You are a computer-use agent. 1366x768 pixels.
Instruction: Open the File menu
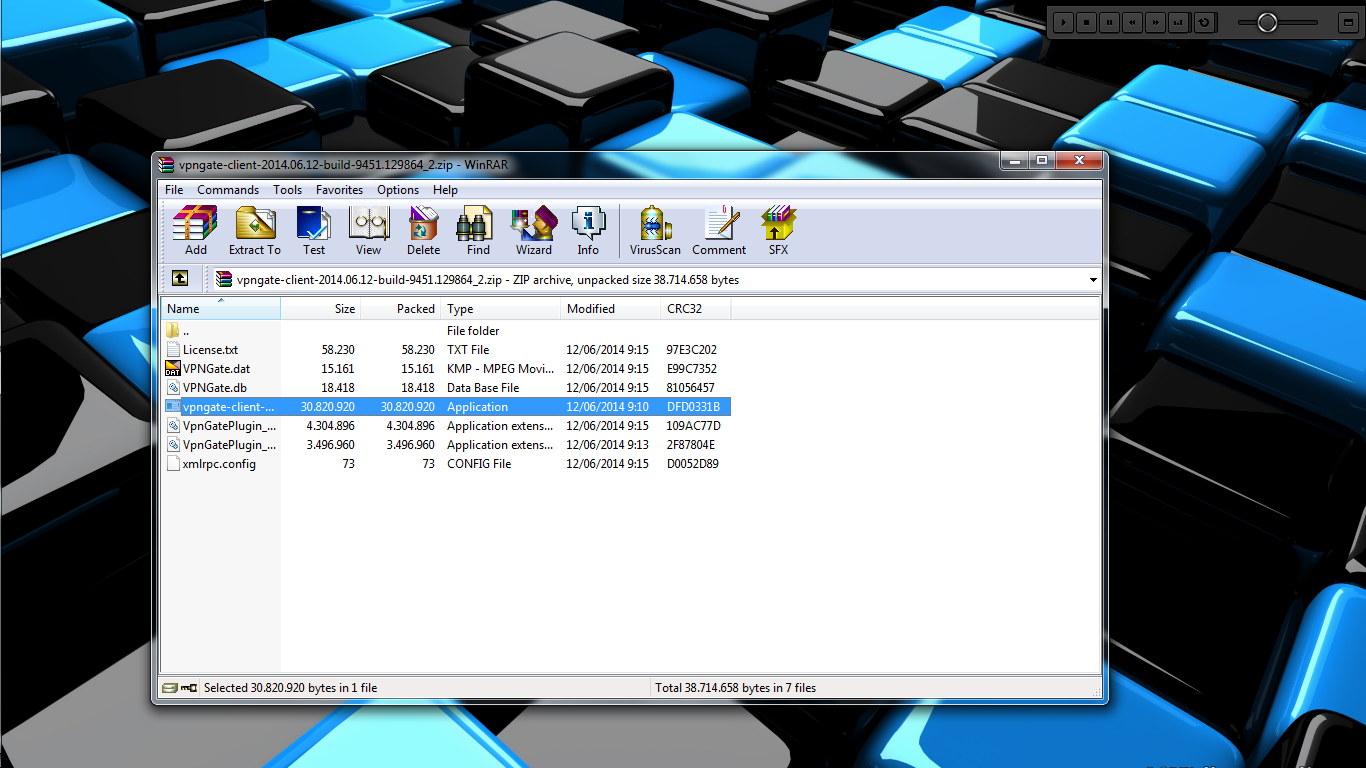click(x=174, y=190)
